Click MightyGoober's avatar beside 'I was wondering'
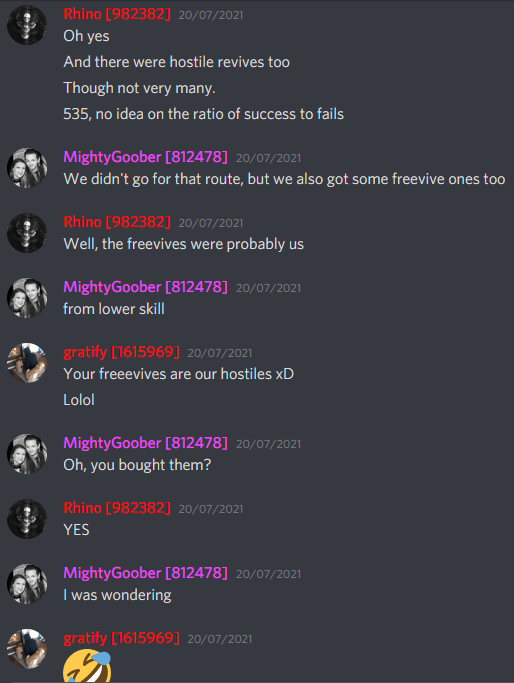 pyautogui.click(x=27, y=584)
